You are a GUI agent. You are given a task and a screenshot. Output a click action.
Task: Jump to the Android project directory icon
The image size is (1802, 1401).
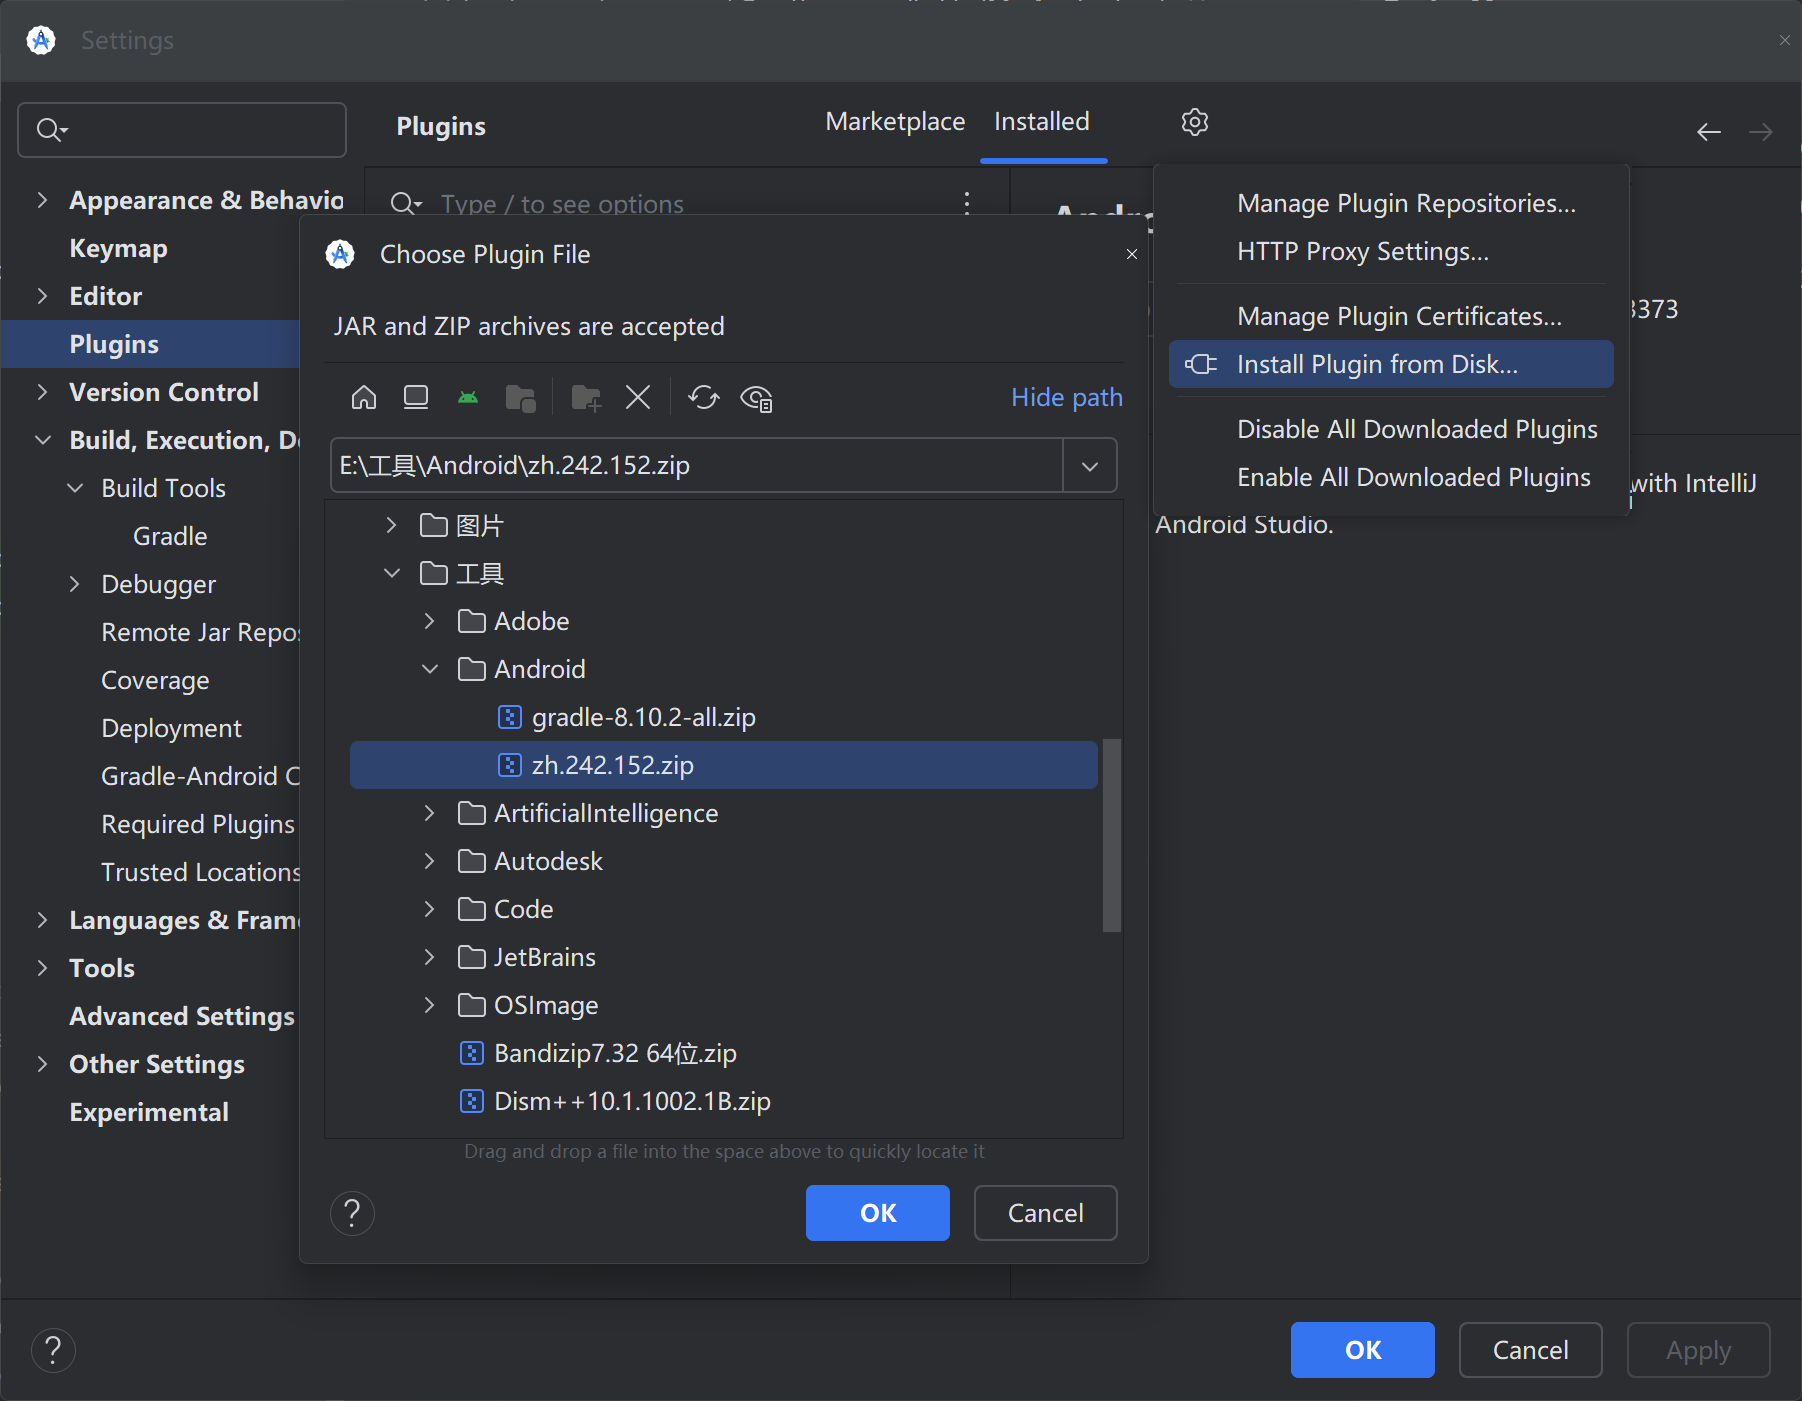[x=468, y=398]
